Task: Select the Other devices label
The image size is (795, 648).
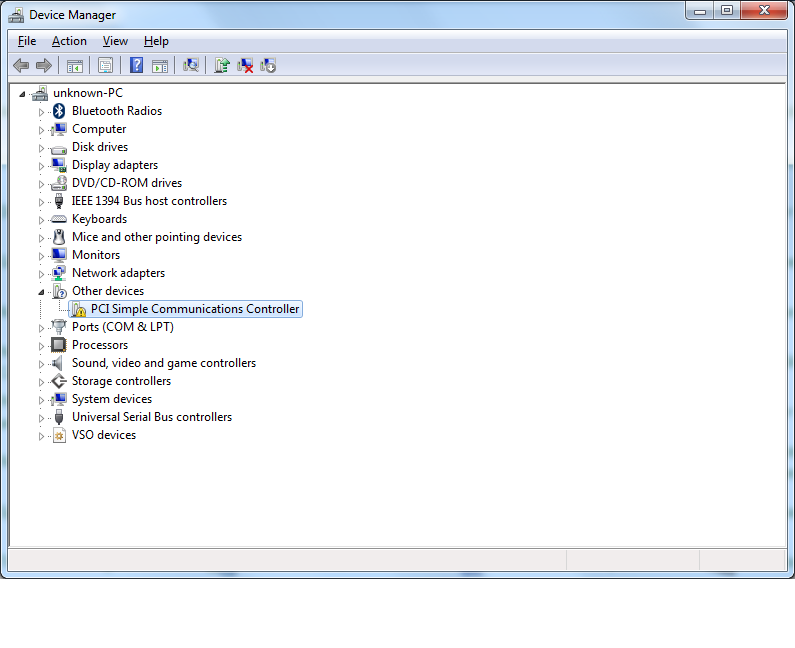Action: 108,291
